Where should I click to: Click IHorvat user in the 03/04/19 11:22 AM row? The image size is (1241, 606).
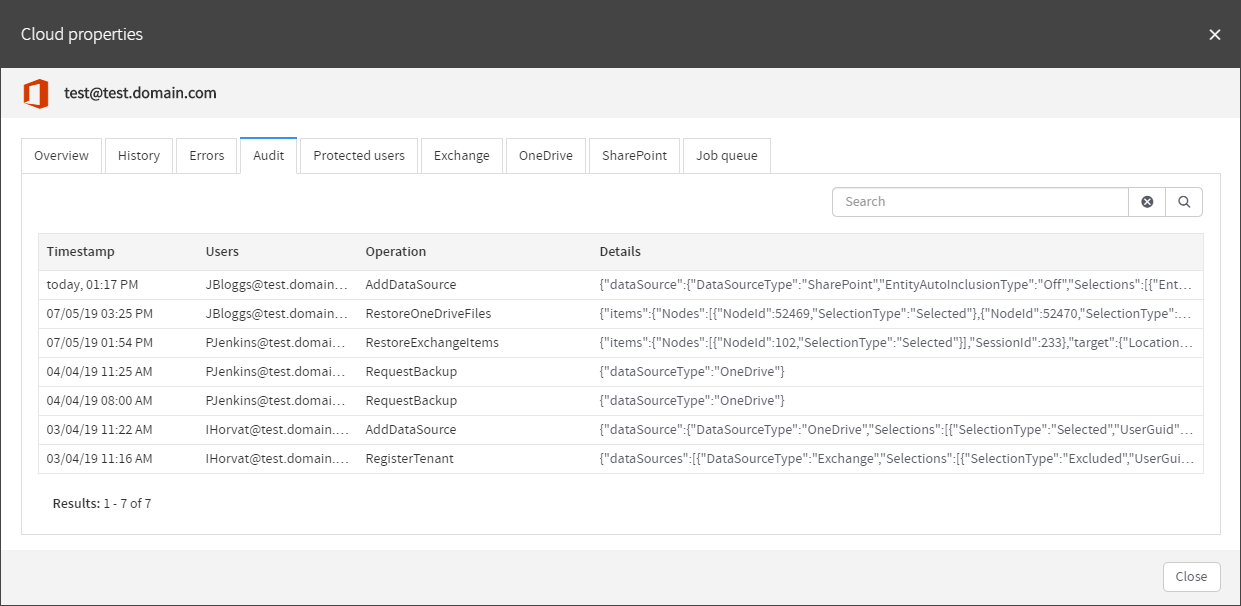coord(277,430)
